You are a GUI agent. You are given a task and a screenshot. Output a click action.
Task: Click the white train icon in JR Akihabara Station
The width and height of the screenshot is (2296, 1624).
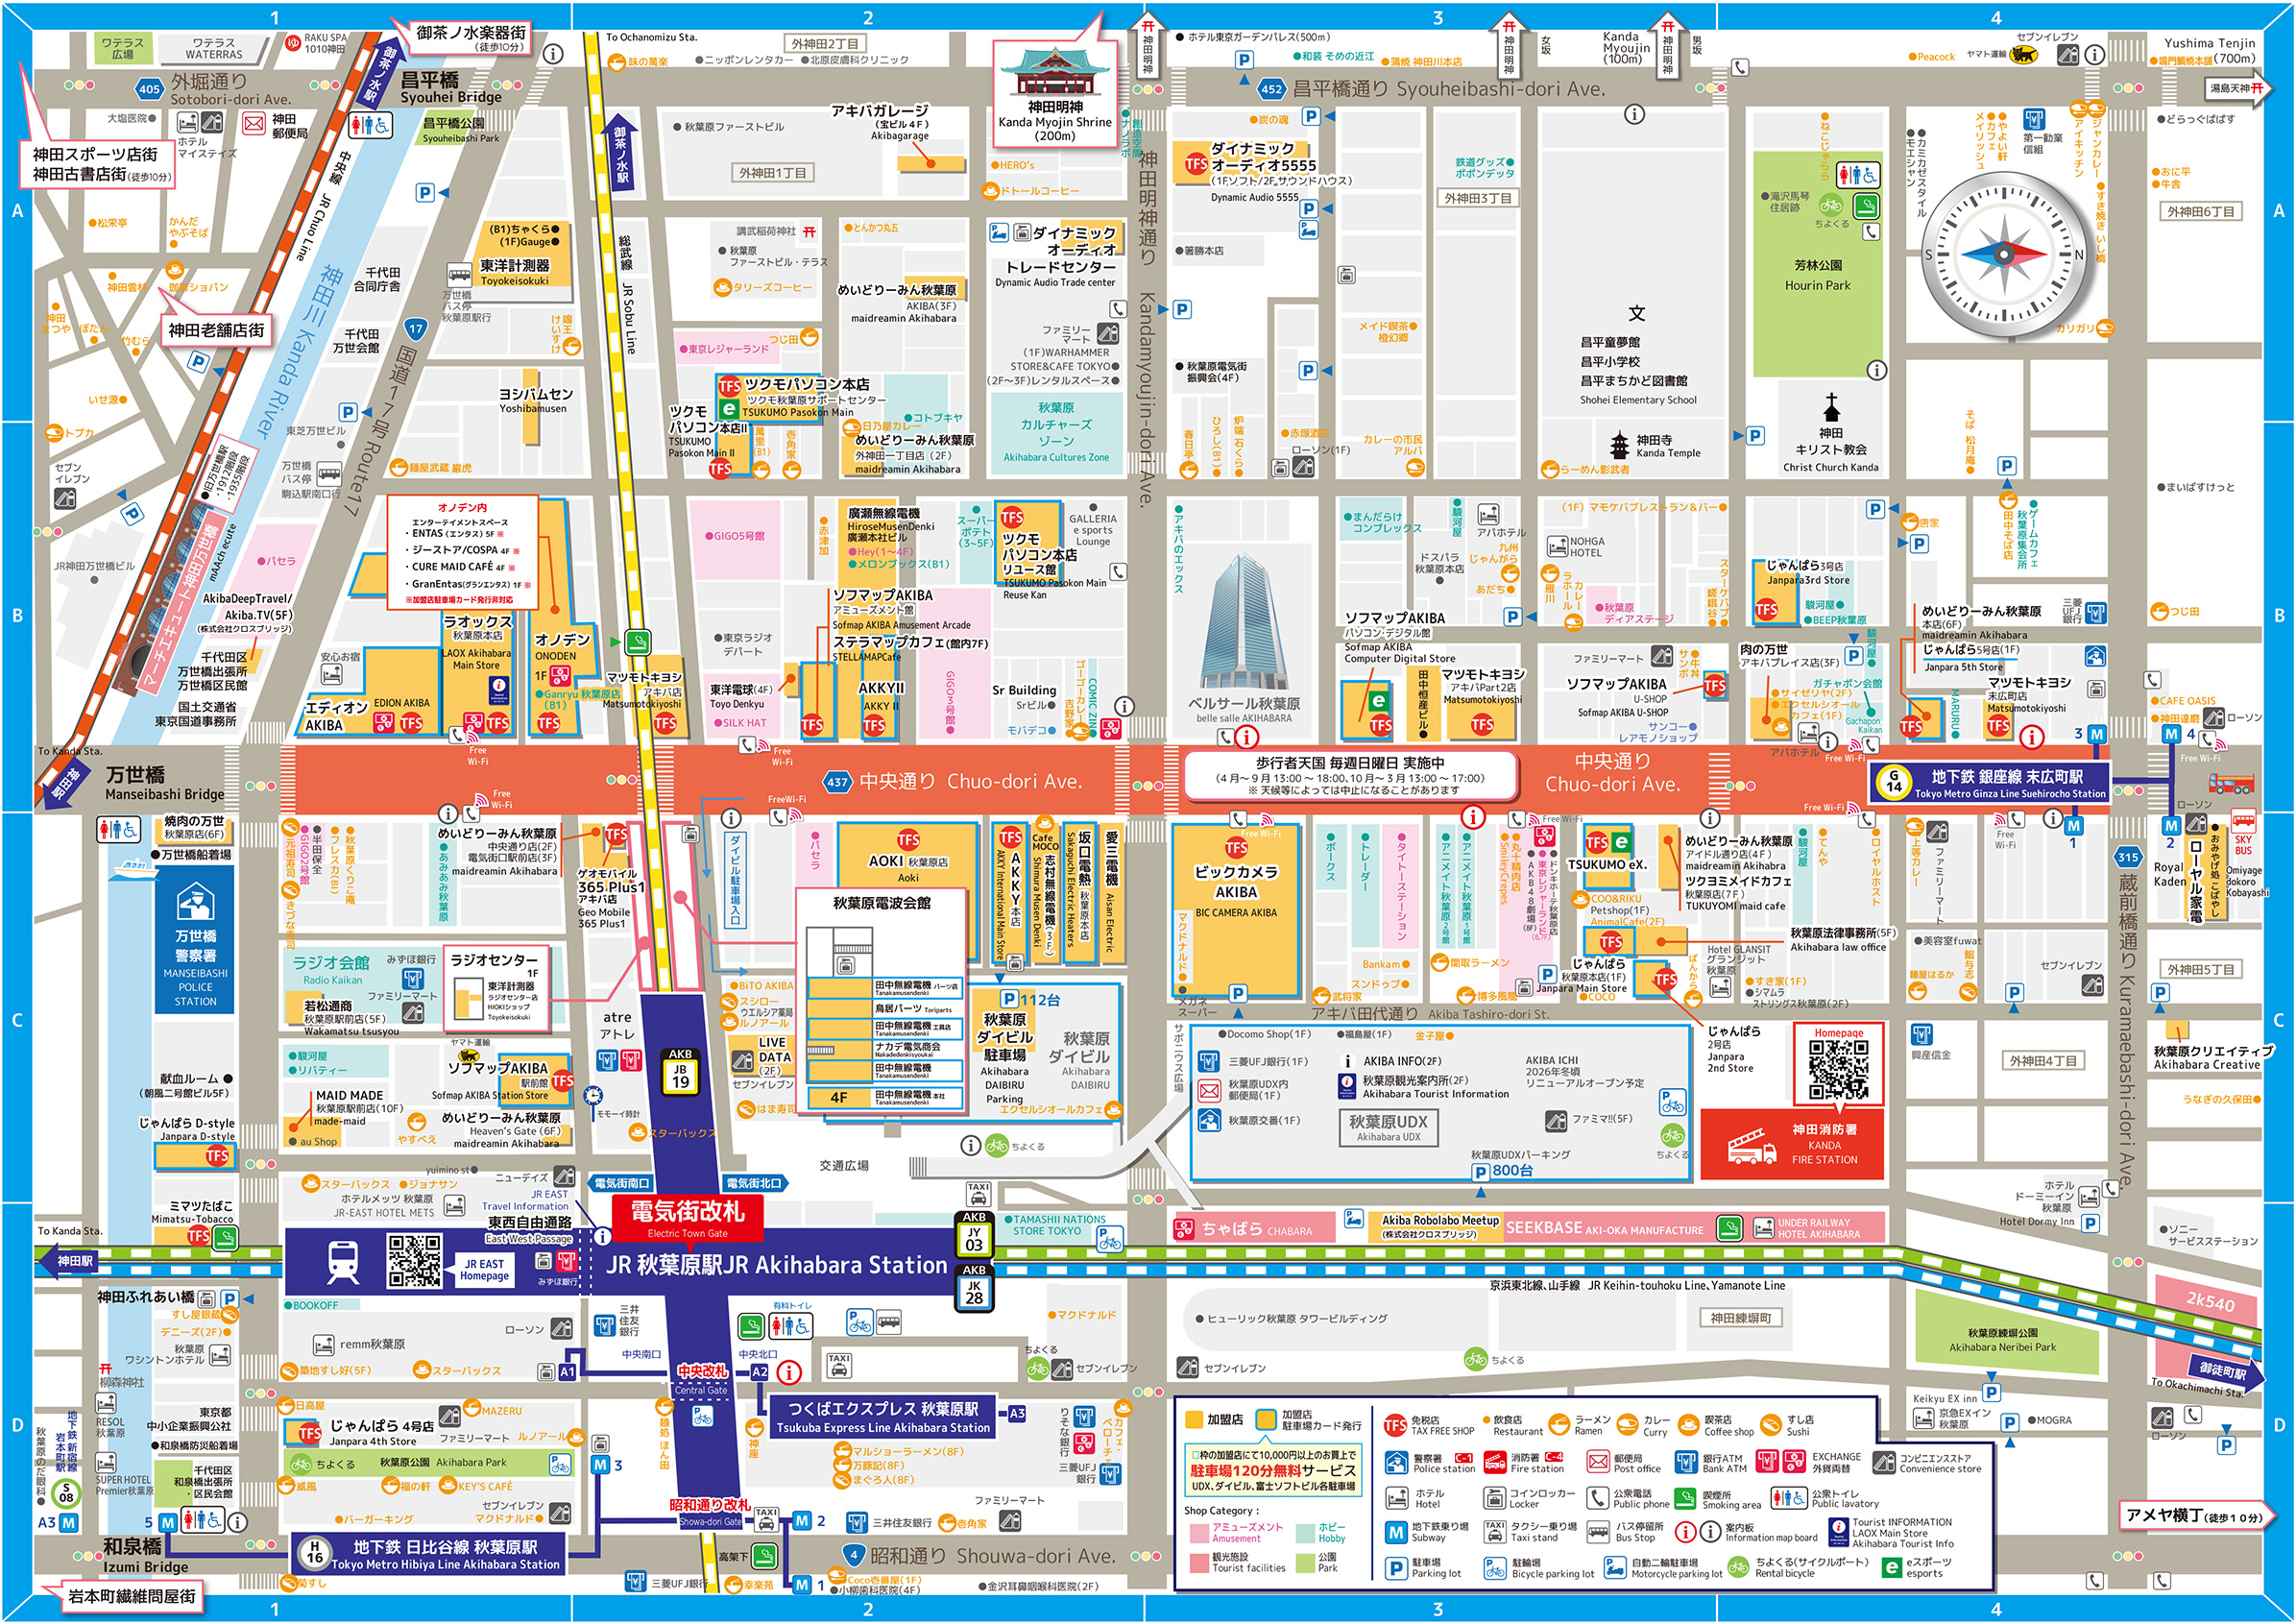[343, 1263]
